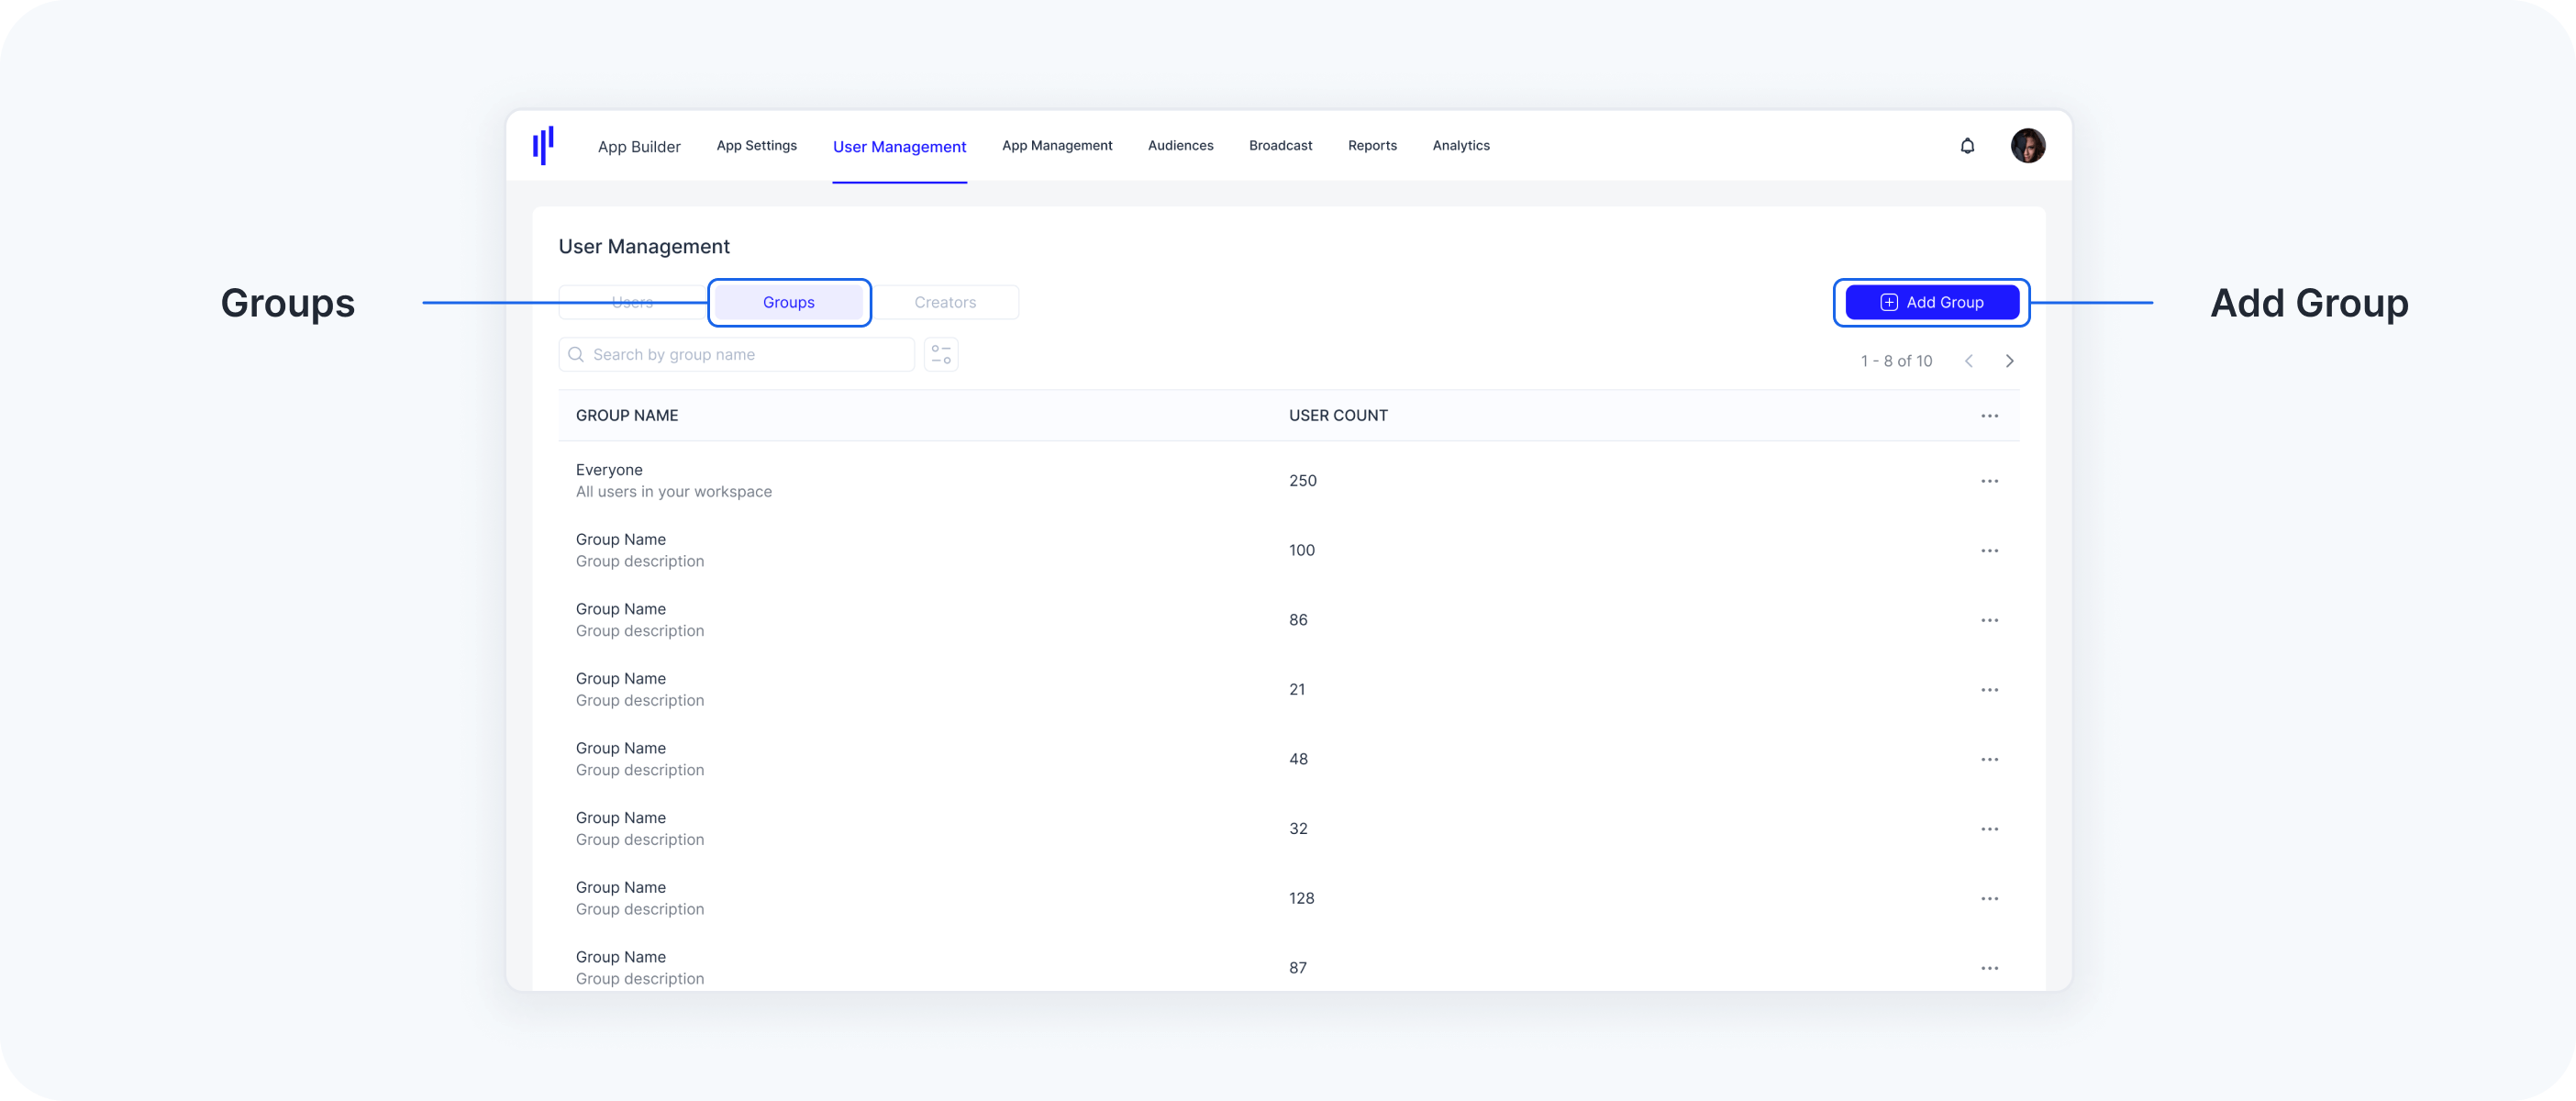
Task: Open notifications bell
Action: 1967,146
